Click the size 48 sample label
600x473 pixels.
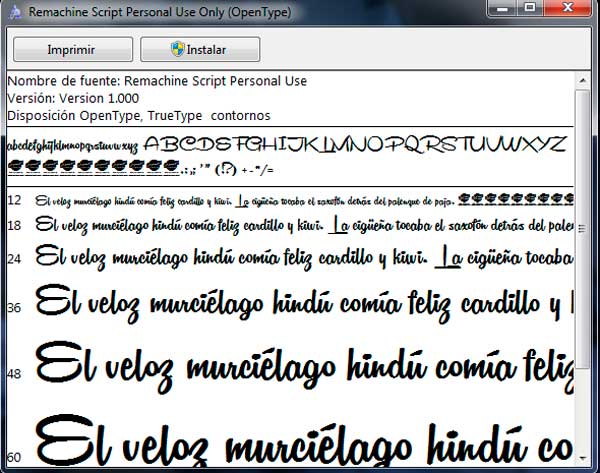click(14, 374)
